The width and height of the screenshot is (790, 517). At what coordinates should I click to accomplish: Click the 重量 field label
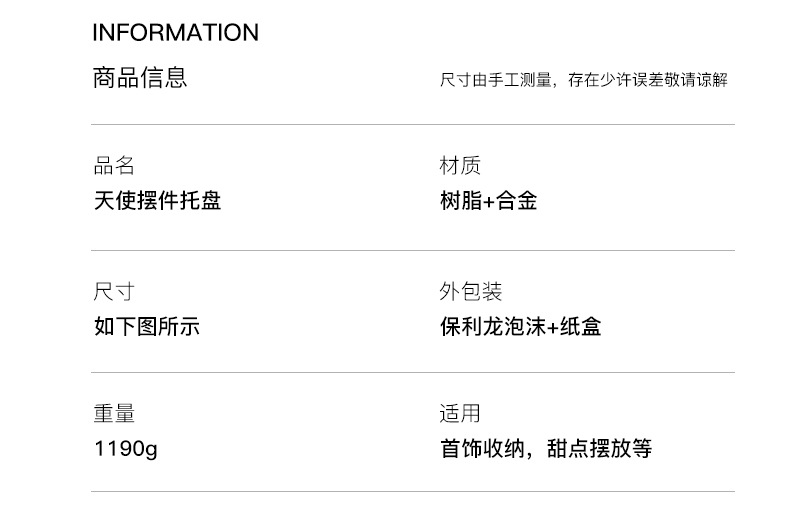(x=114, y=414)
